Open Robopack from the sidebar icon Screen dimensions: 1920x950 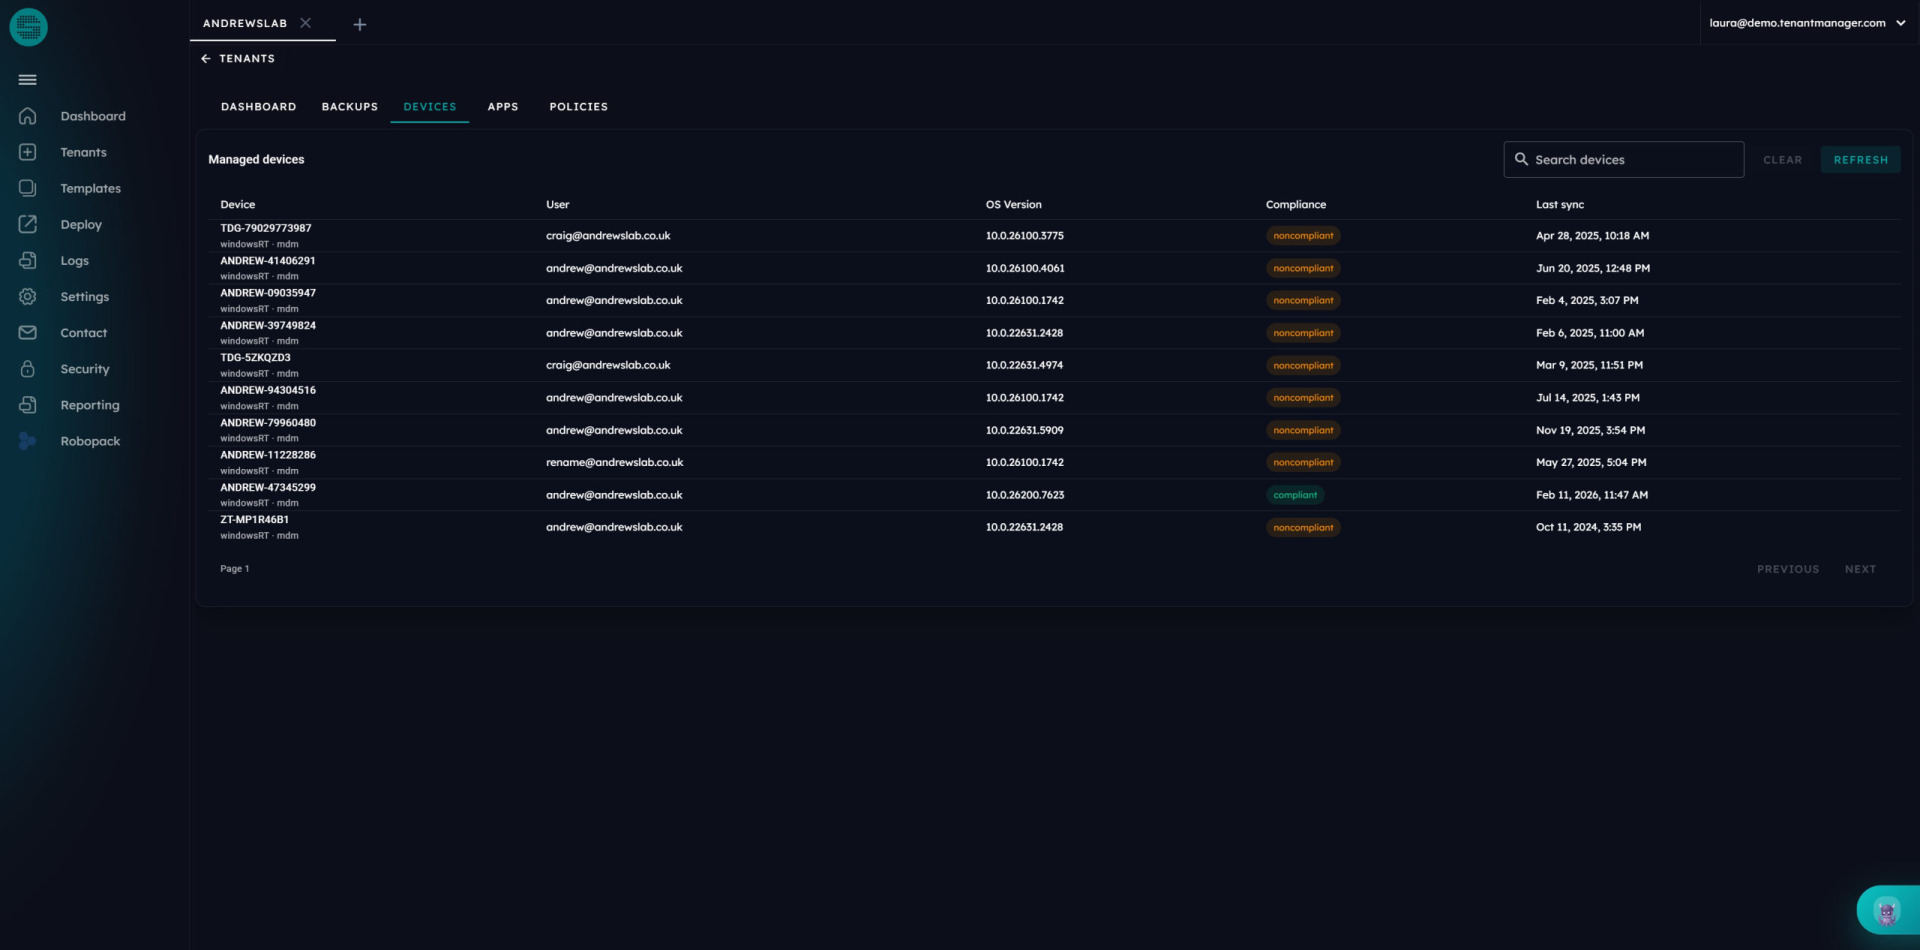[28, 441]
